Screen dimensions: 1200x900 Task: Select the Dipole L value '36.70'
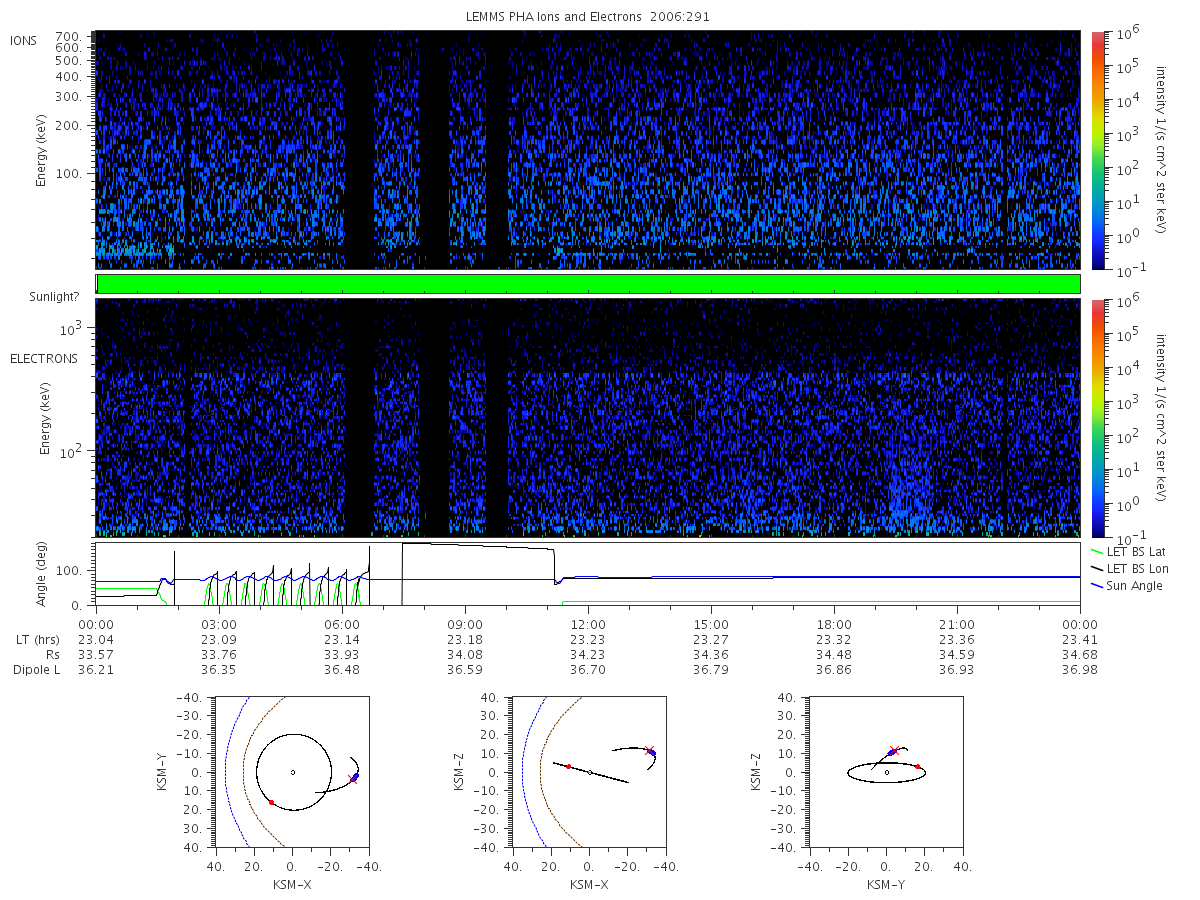(x=588, y=670)
